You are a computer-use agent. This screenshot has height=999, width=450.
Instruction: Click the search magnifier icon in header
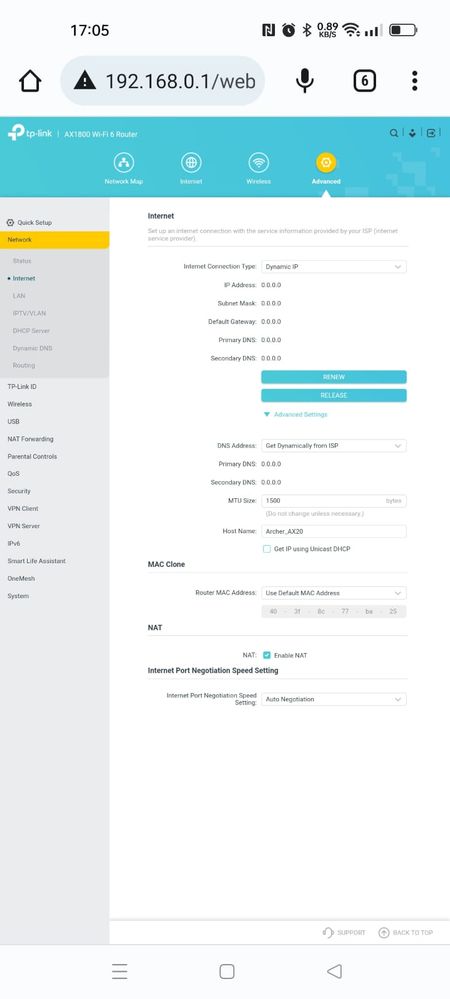pos(395,133)
